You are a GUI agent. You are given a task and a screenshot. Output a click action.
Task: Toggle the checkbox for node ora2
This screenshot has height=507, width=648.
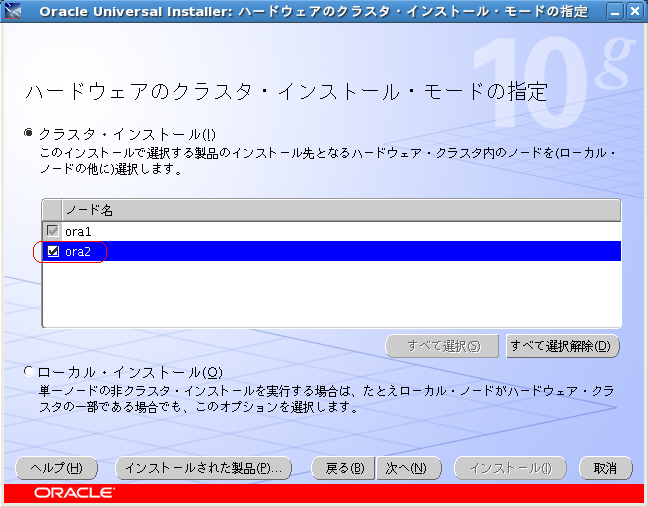tap(53, 251)
